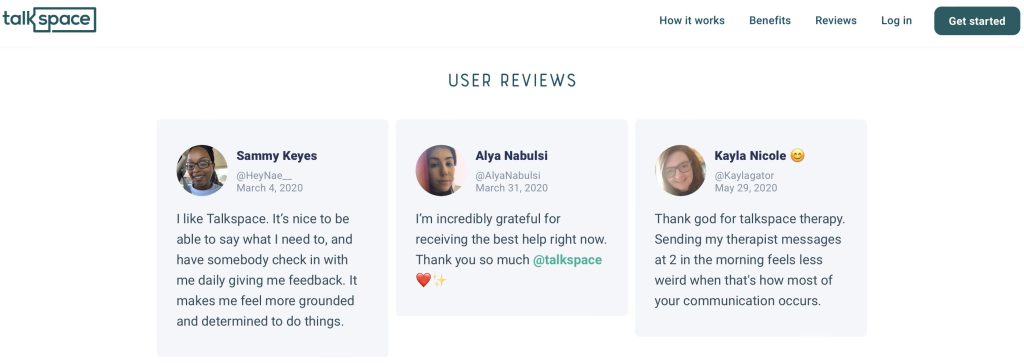
Task: Select the Kayla Nicole reviewer name
Action: (750, 156)
